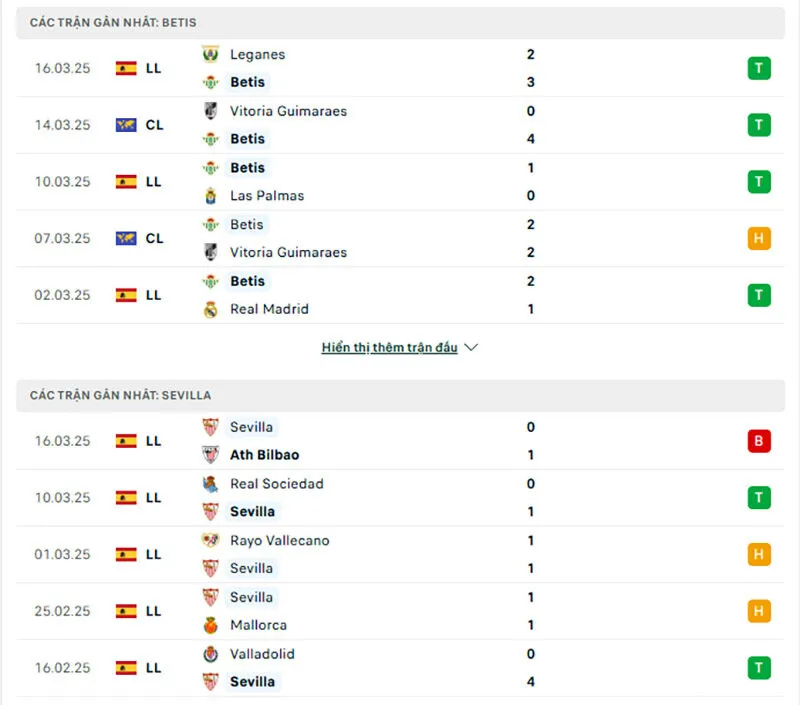Screen dimensions: 800x705
Task: Select the Real Betis logo
Action: [x=210, y=82]
